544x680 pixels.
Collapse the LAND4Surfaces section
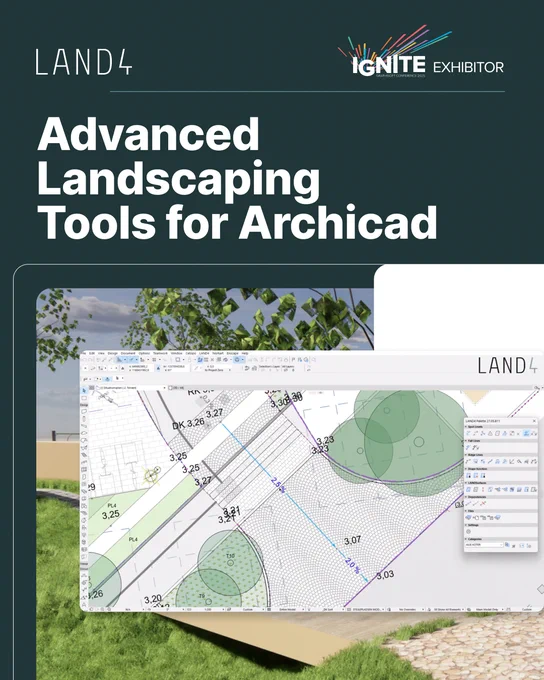(x=465, y=483)
